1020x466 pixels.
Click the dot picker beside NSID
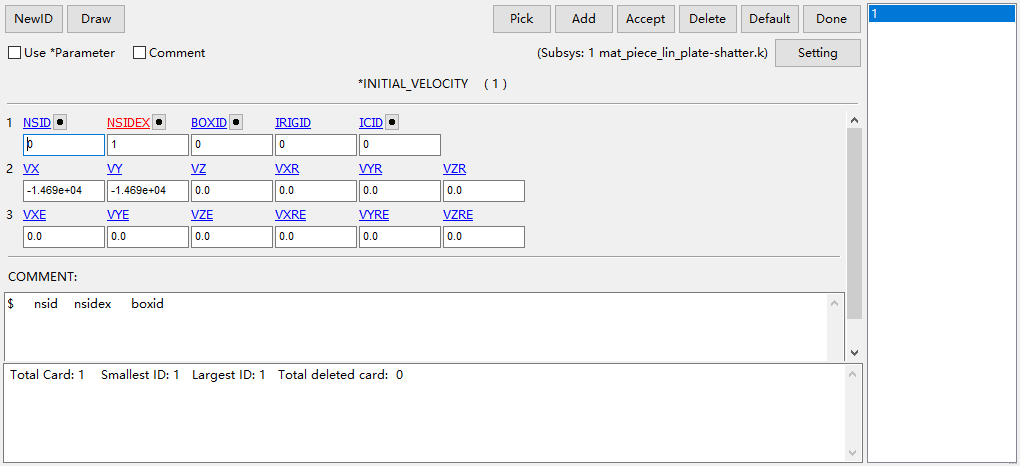coord(60,122)
